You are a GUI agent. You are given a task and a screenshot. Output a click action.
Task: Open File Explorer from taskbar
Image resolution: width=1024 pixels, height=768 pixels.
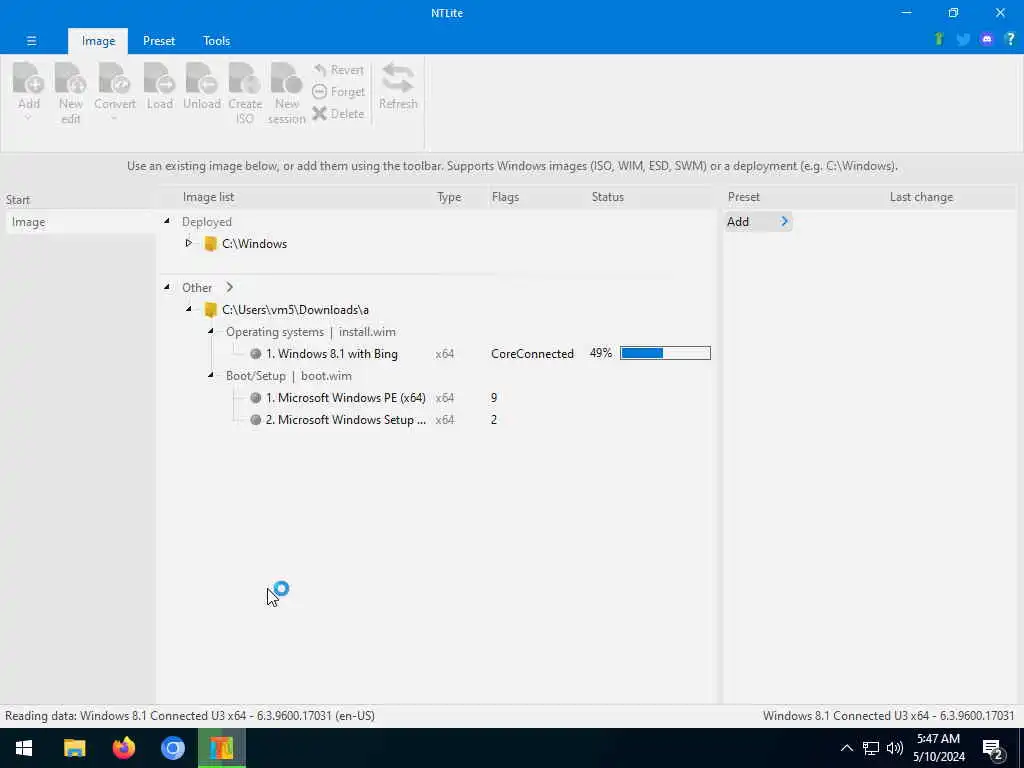pos(74,748)
